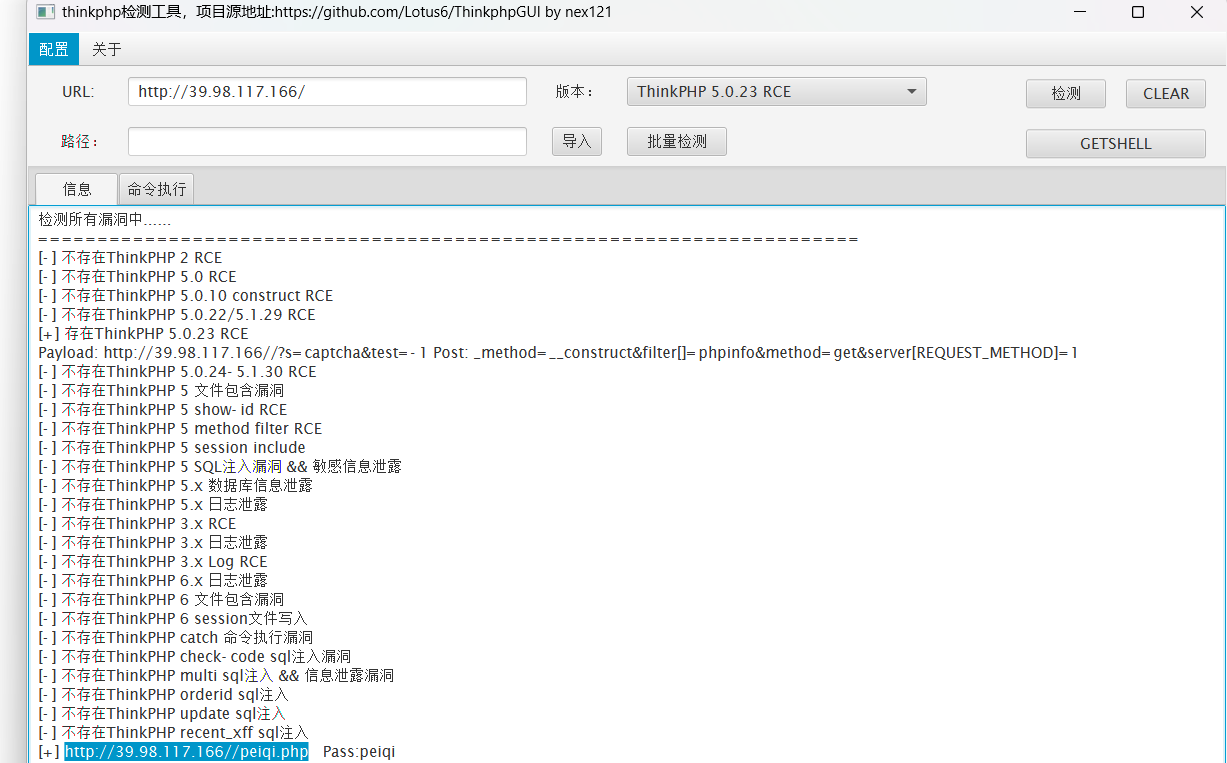Image resolution: width=1227 pixels, height=763 pixels.
Task: Select the 'ThinkPHP 5 session include' line
Action: tap(172, 448)
